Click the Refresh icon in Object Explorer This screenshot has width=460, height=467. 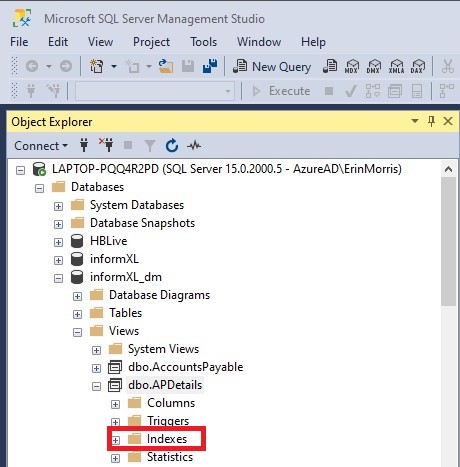[x=172, y=145]
